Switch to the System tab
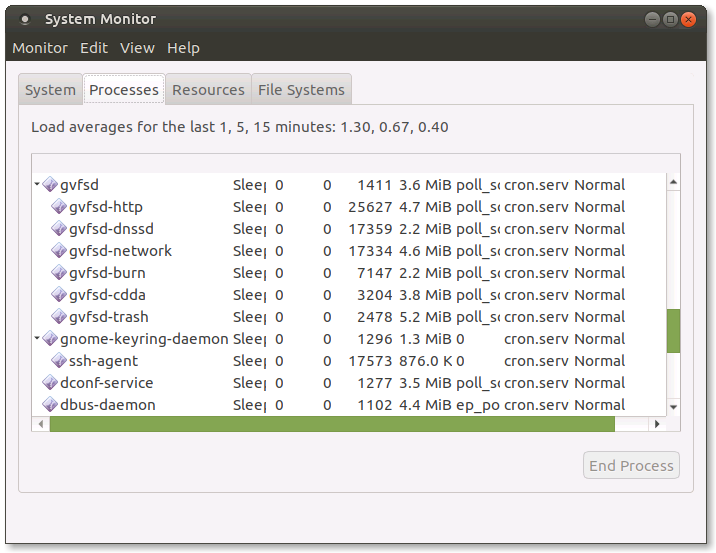The image size is (716, 553). 50,90
